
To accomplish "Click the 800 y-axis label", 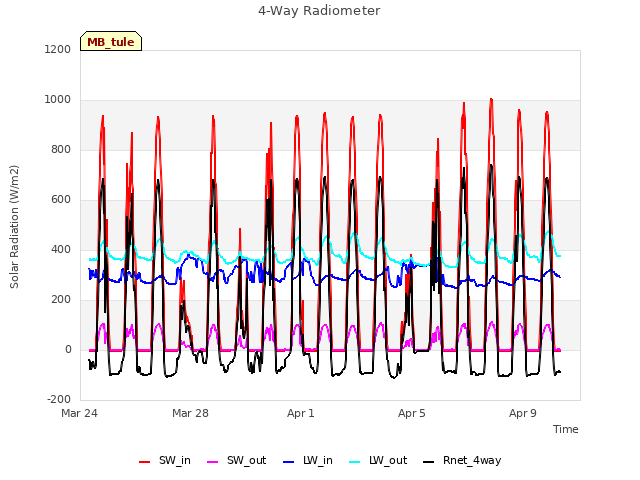I will (x=61, y=149).
